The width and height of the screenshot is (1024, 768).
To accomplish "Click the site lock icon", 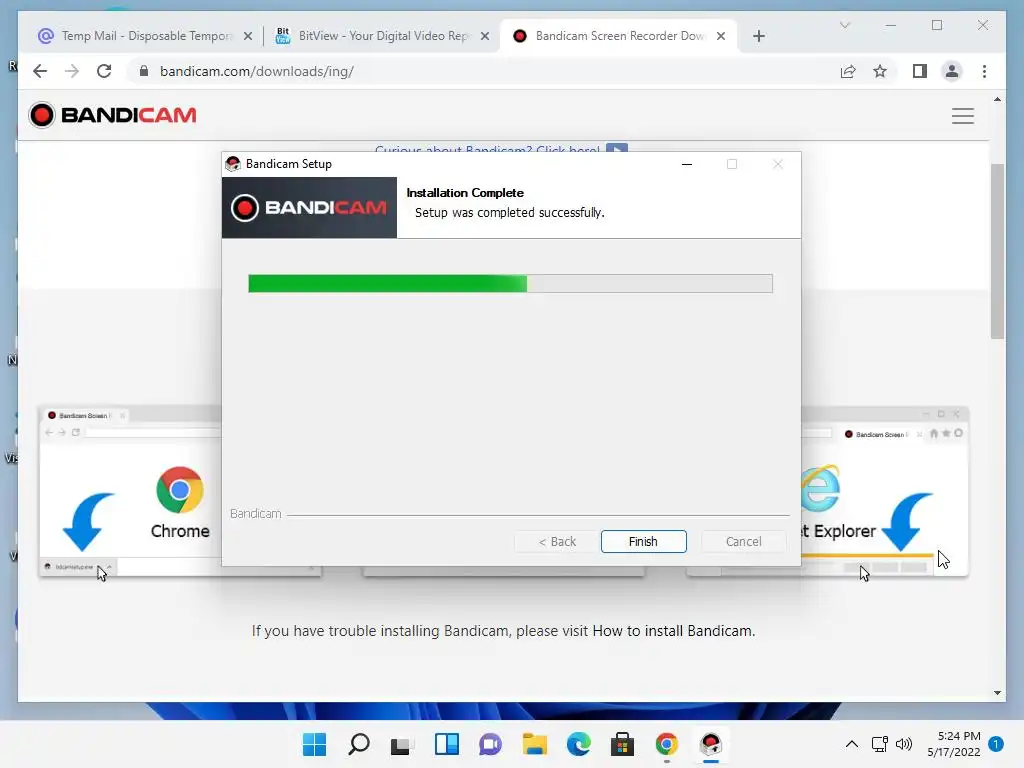I will click(144, 71).
